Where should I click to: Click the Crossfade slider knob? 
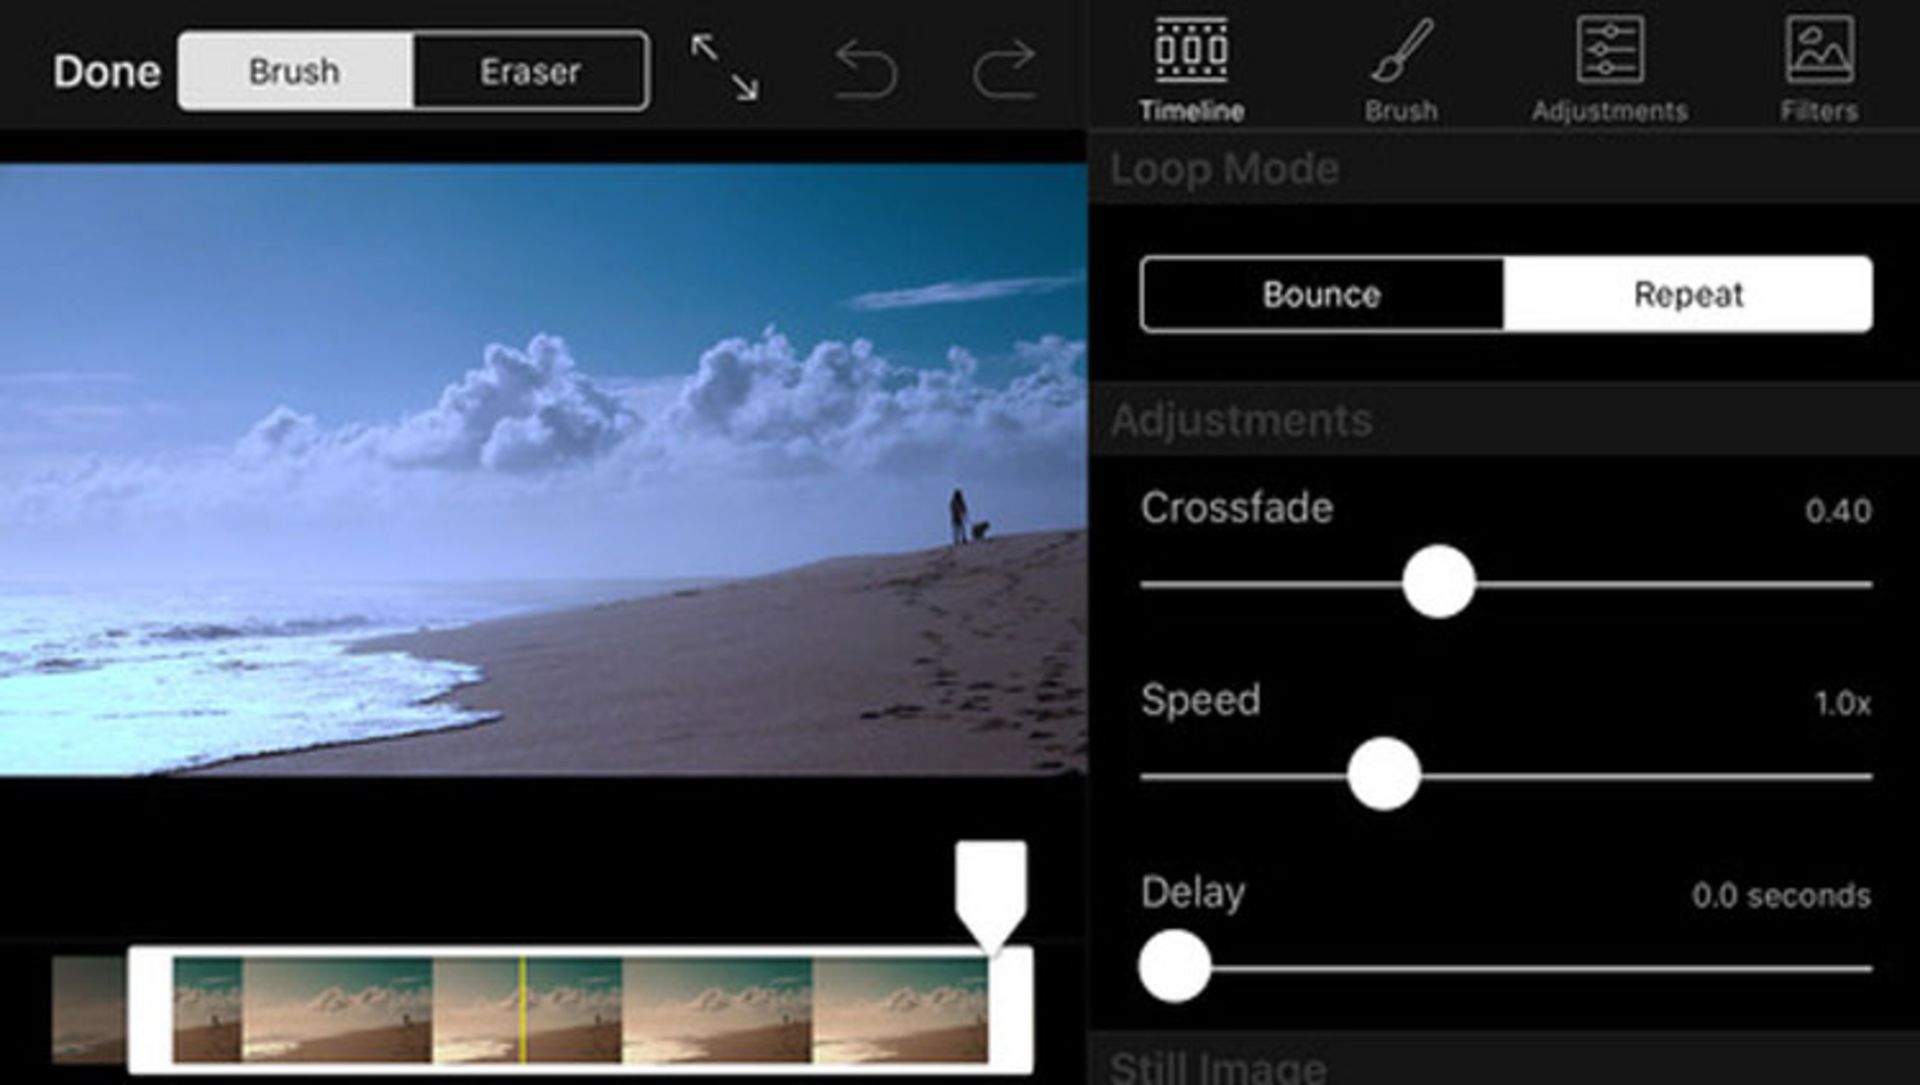pyautogui.click(x=1438, y=582)
